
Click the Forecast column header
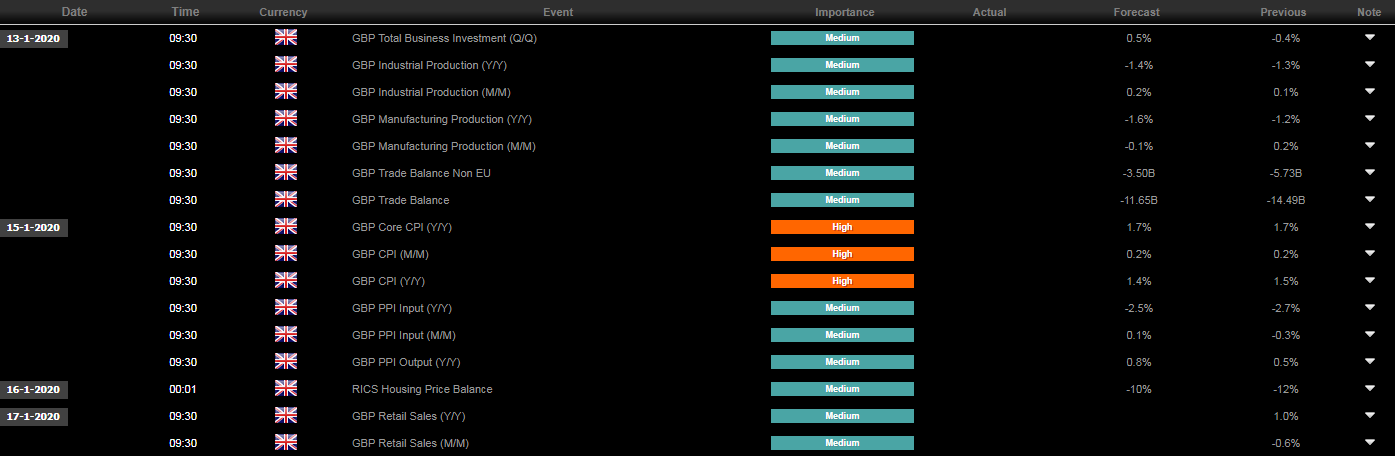1136,12
